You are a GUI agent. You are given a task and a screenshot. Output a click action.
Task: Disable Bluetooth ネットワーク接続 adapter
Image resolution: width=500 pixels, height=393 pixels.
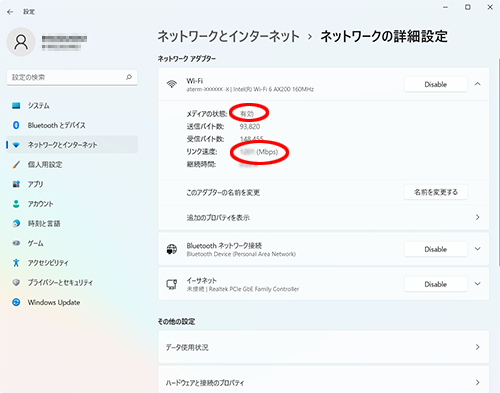[x=435, y=249]
